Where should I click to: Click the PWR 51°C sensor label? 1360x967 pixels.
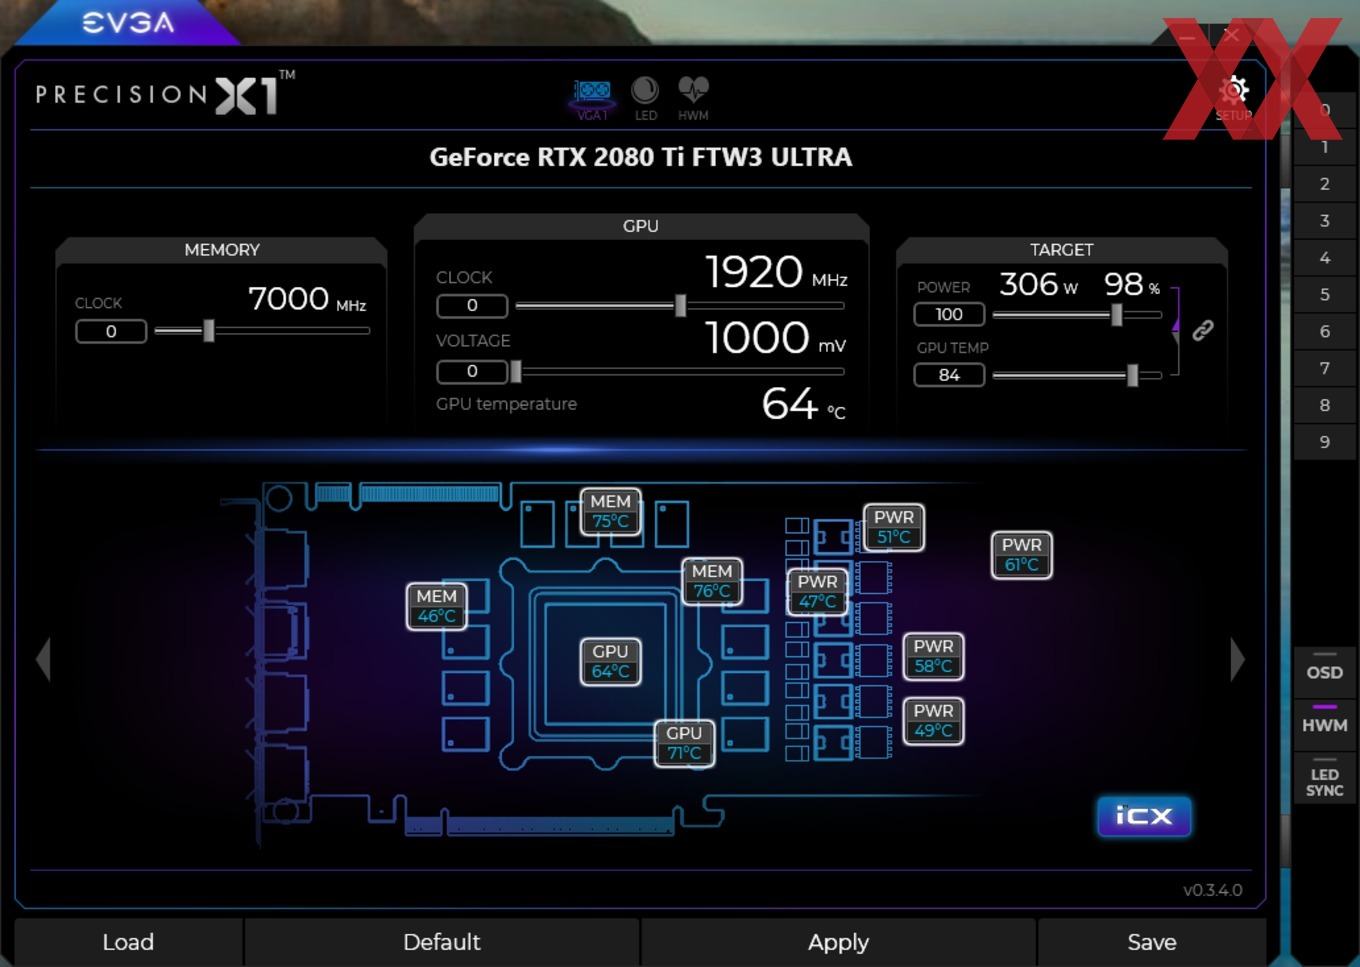(894, 527)
